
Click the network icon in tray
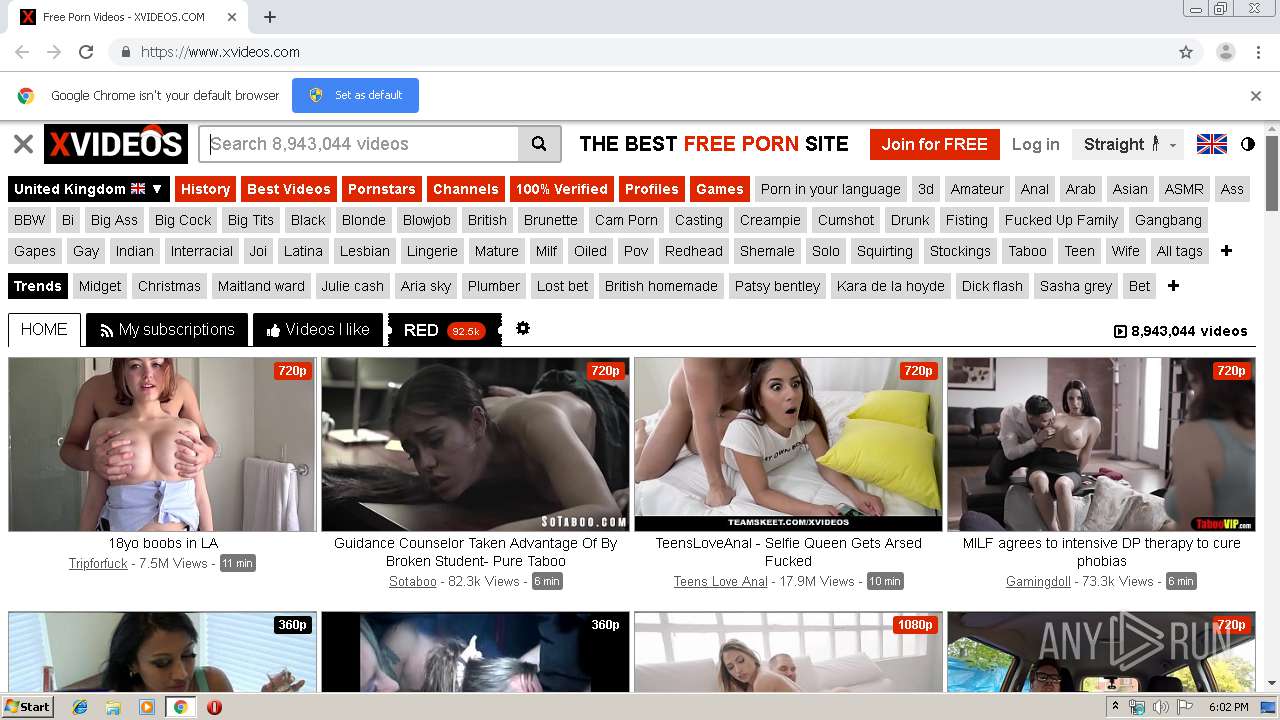click(x=1137, y=707)
